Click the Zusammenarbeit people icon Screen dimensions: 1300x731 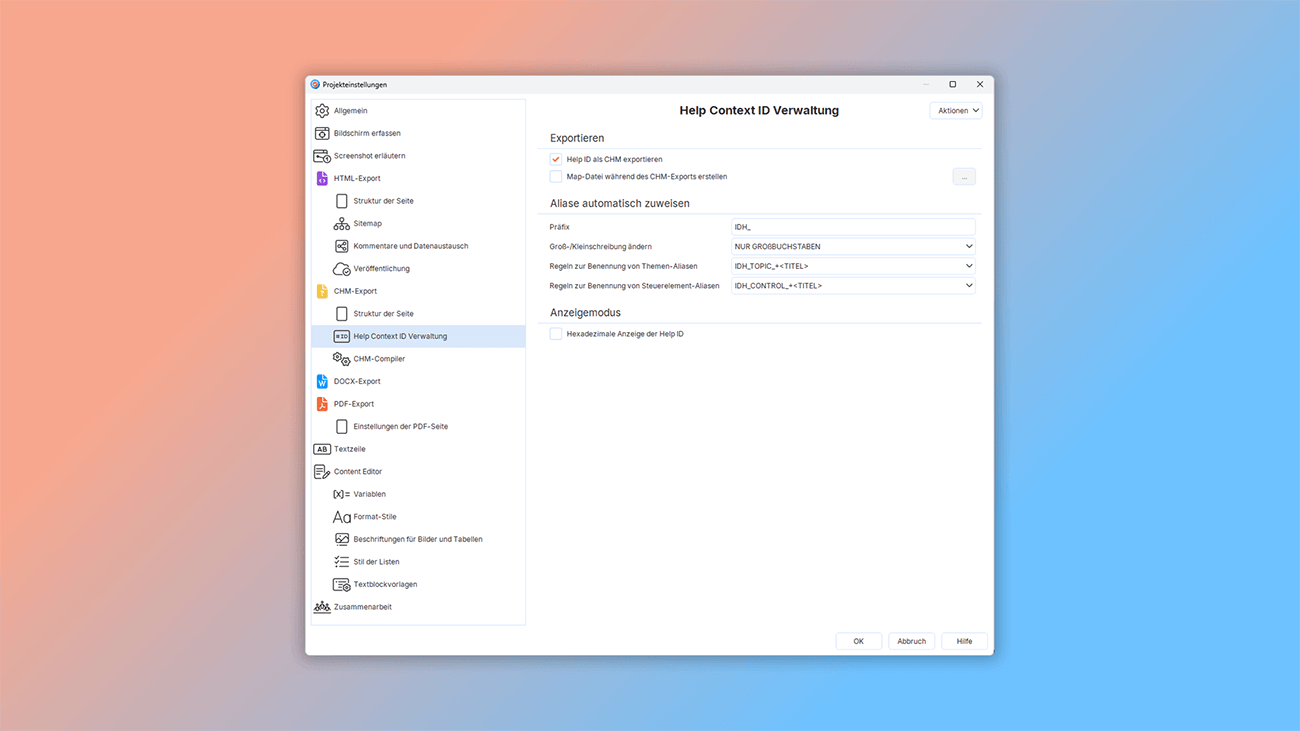click(x=322, y=607)
